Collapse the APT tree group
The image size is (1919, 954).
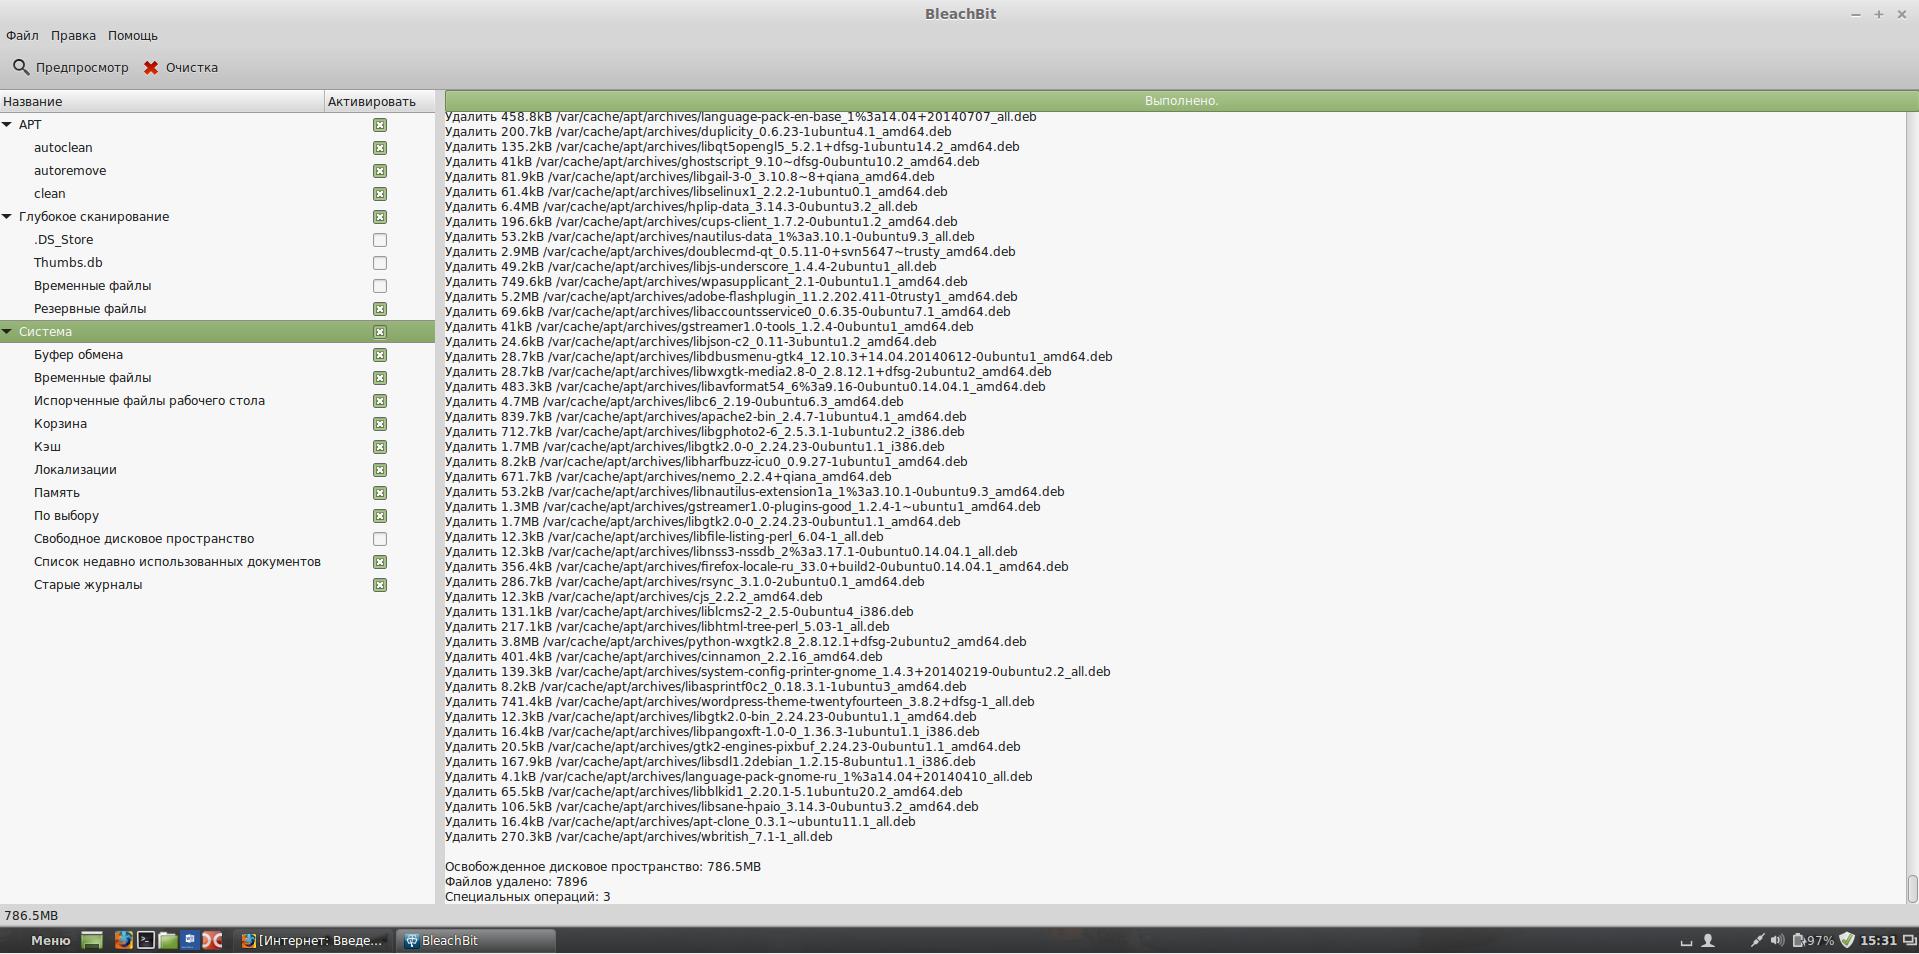pos(7,125)
